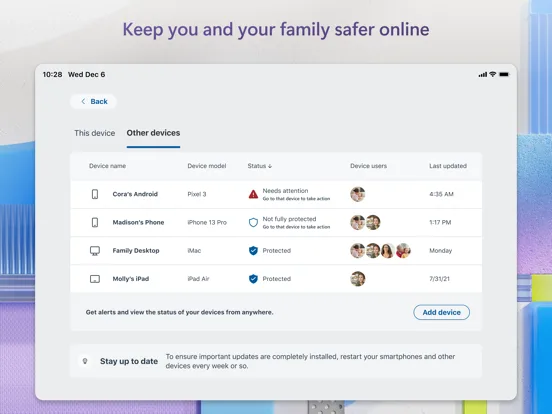Switch to the This device tab
This screenshot has height=414, width=552.
point(94,133)
